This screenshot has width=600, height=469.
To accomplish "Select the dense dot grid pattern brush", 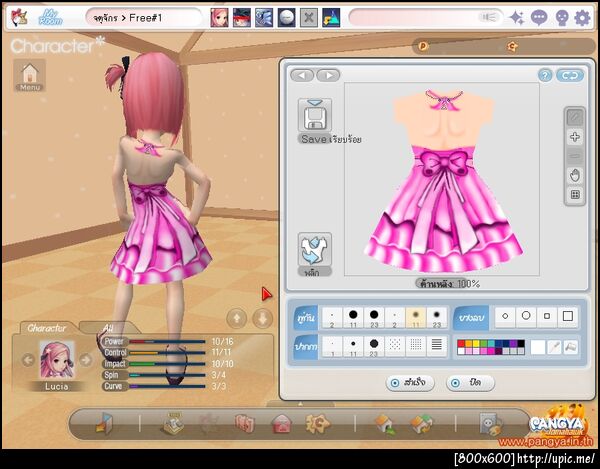I will point(416,347).
